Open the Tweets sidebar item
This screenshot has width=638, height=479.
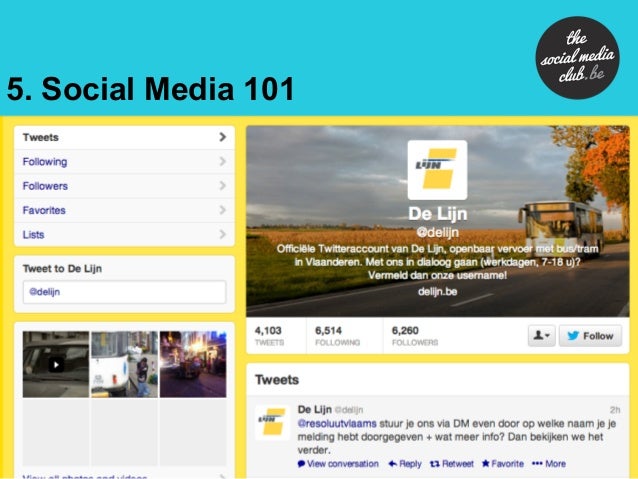(x=124, y=138)
